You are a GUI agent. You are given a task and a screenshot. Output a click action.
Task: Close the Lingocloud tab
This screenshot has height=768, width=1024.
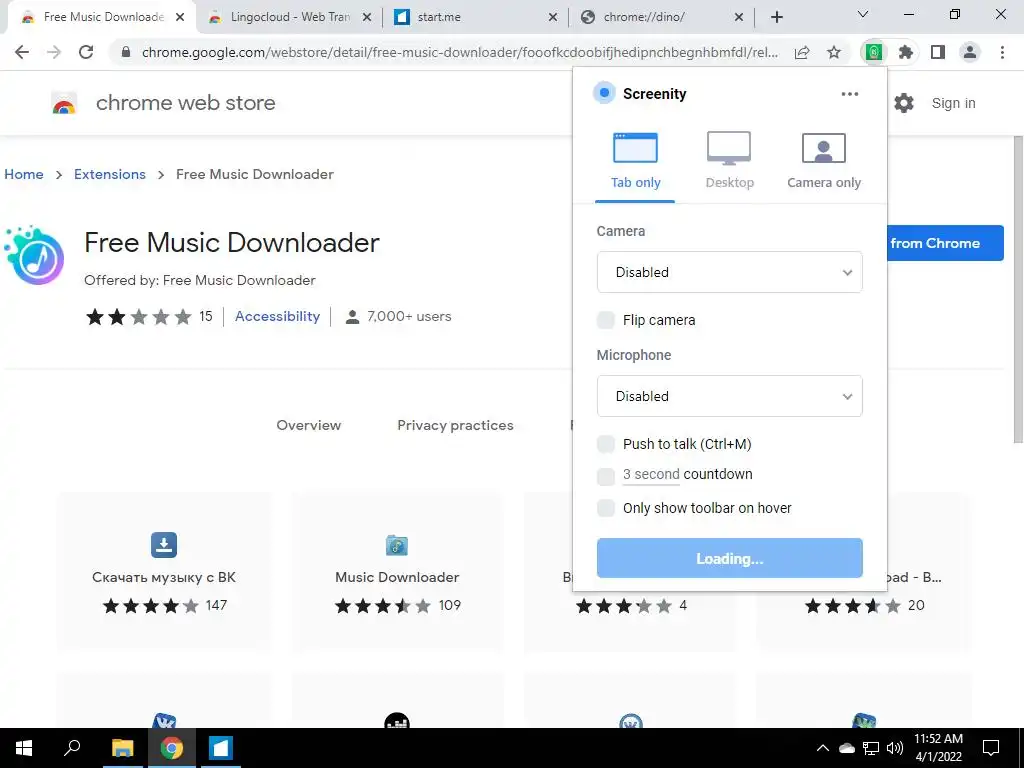coord(367,17)
